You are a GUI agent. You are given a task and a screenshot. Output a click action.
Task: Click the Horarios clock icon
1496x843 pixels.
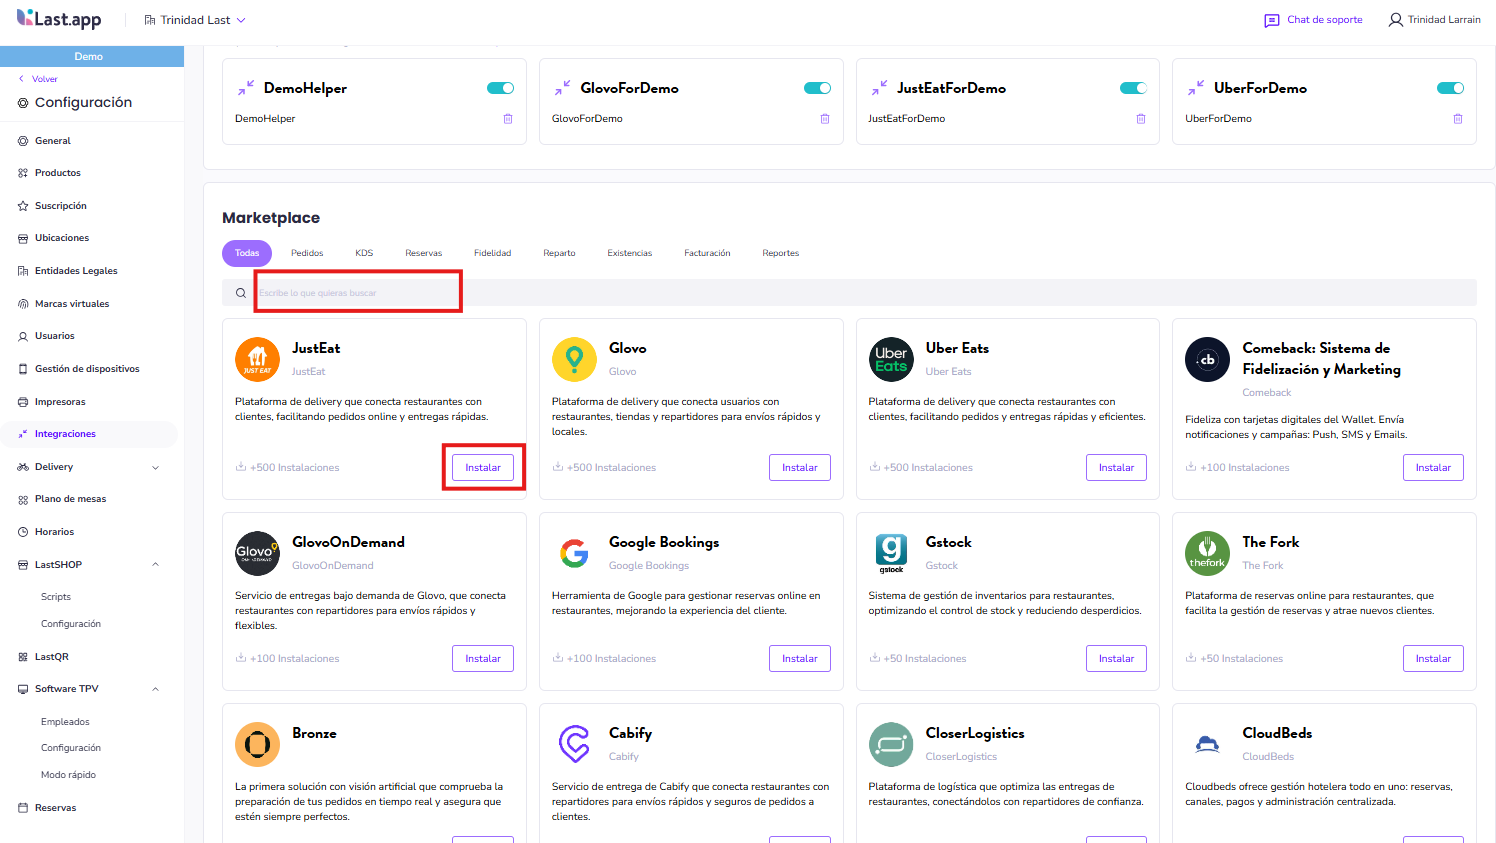[x=23, y=532]
